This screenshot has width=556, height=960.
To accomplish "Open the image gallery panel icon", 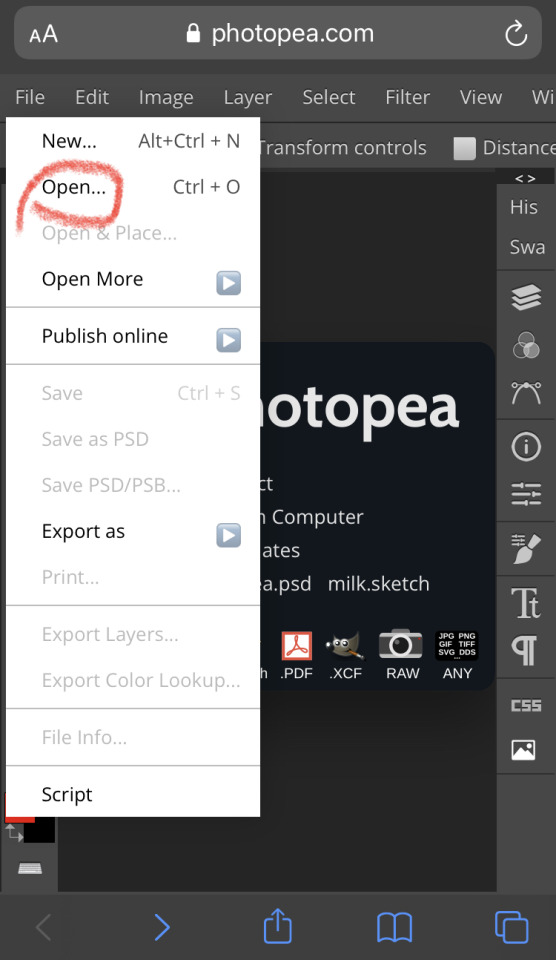I will point(524,749).
